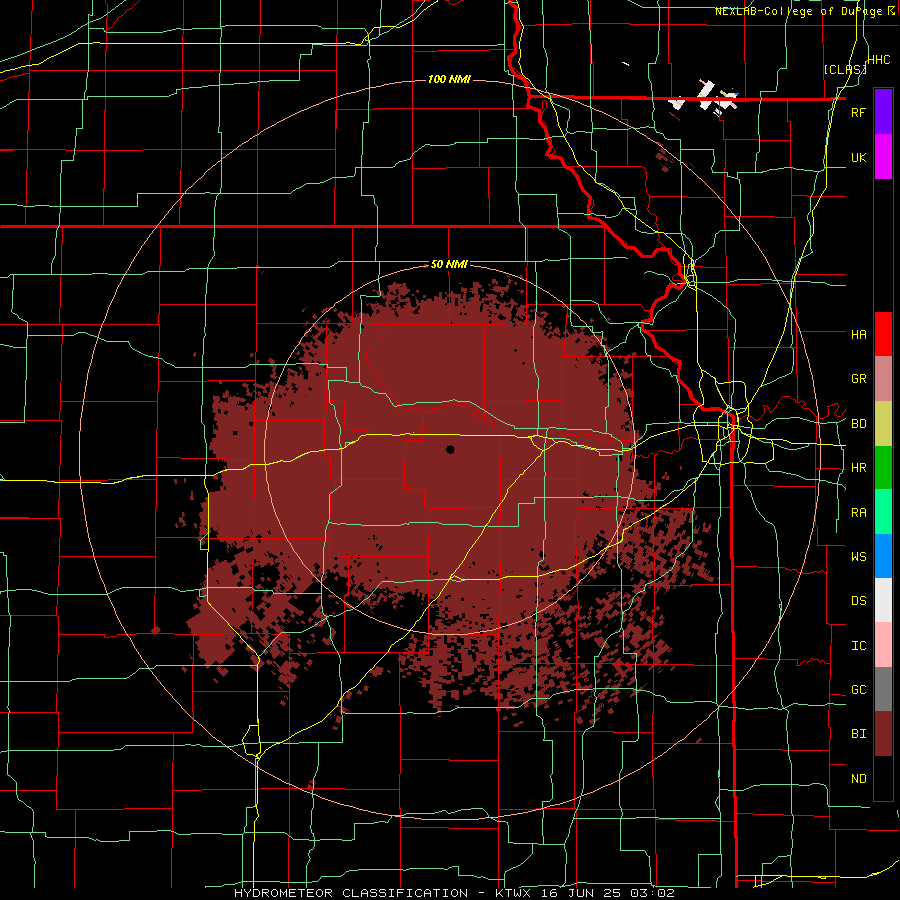Click the UK magenta color swatch in legend
The height and width of the screenshot is (900, 900).
883,157
